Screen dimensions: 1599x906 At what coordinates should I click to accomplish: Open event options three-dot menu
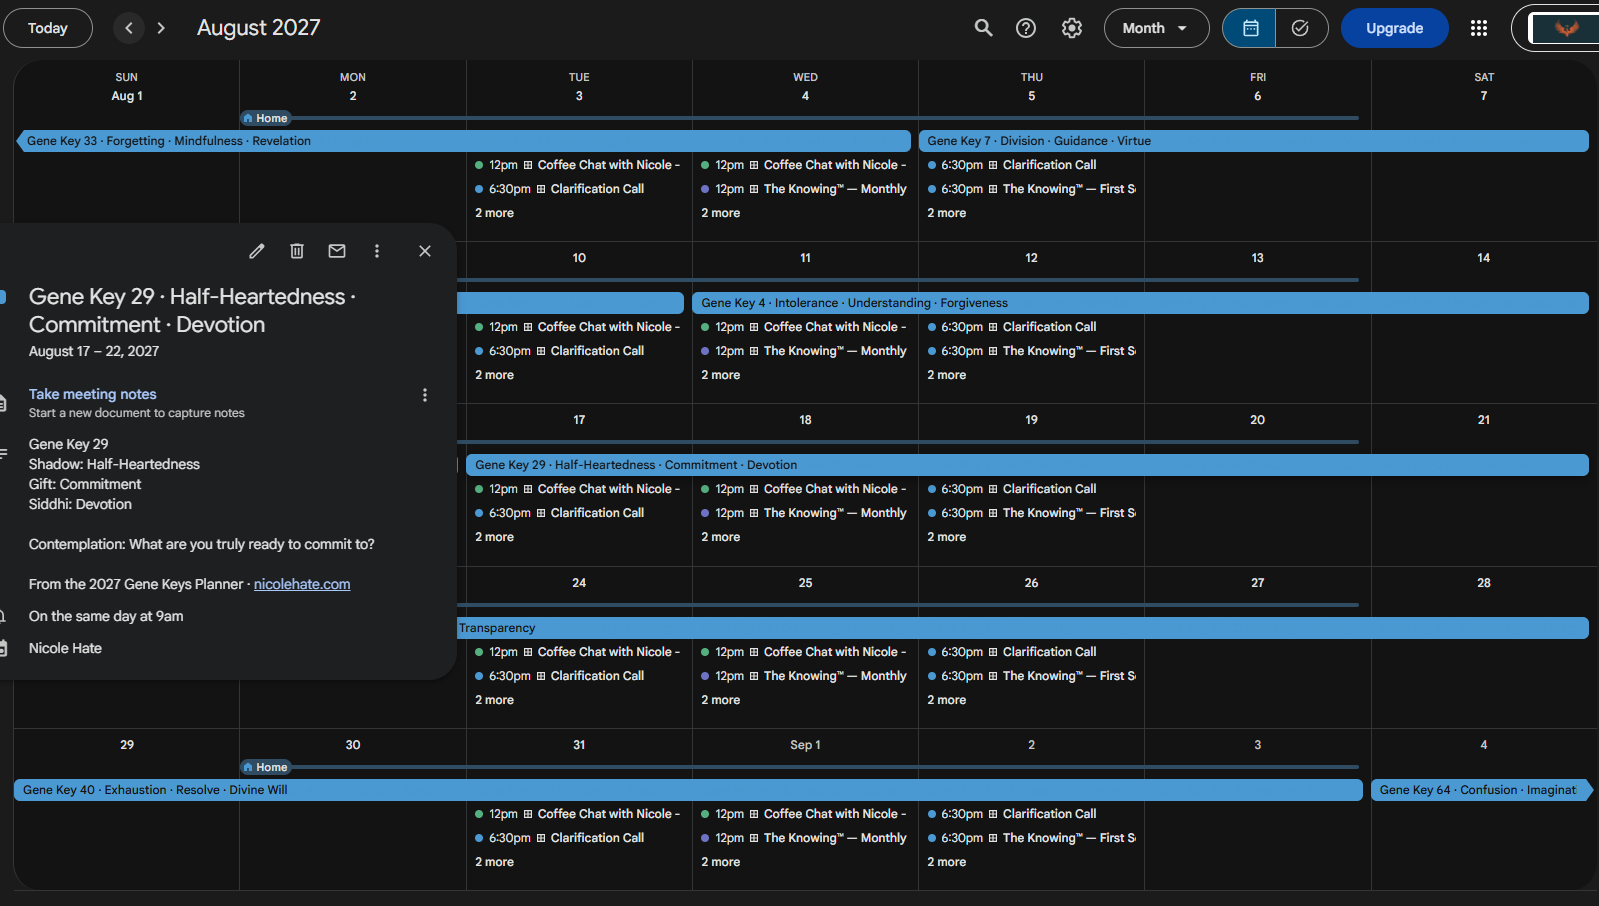click(x=377, y=251)
